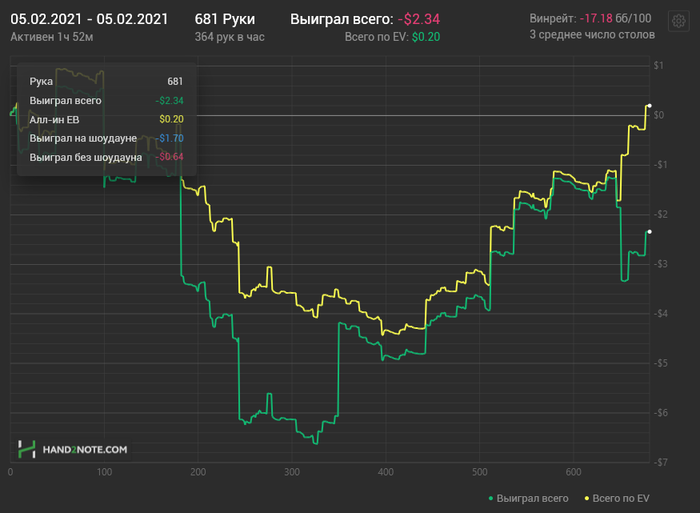Click tooltip 'Выиграл всего' value -$2.34

coord(170,100)
